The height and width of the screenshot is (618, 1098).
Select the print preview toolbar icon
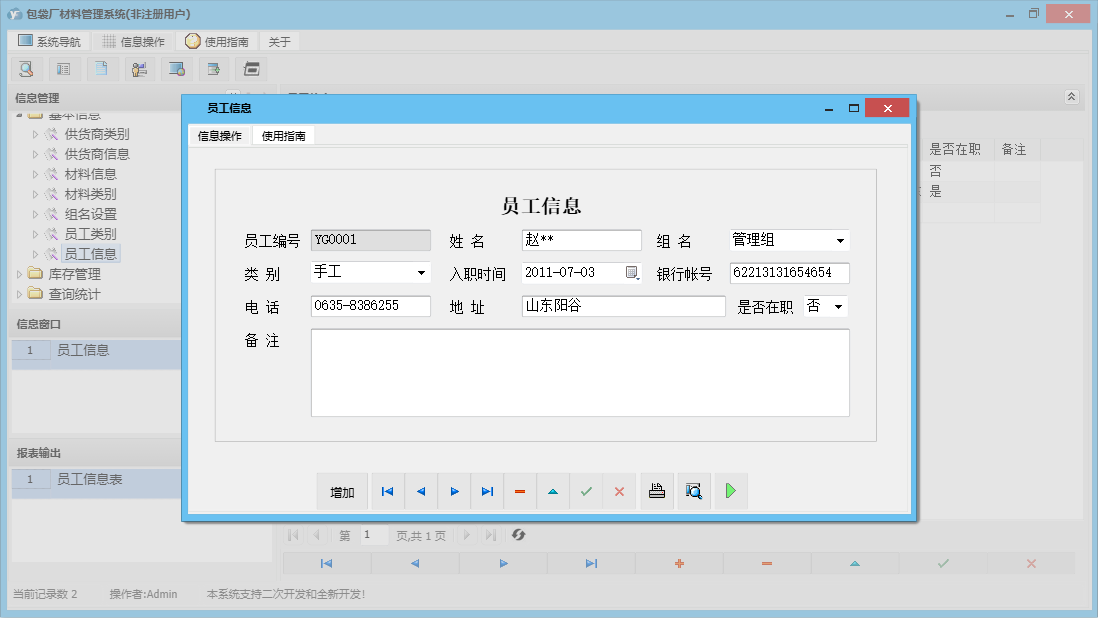26,68
